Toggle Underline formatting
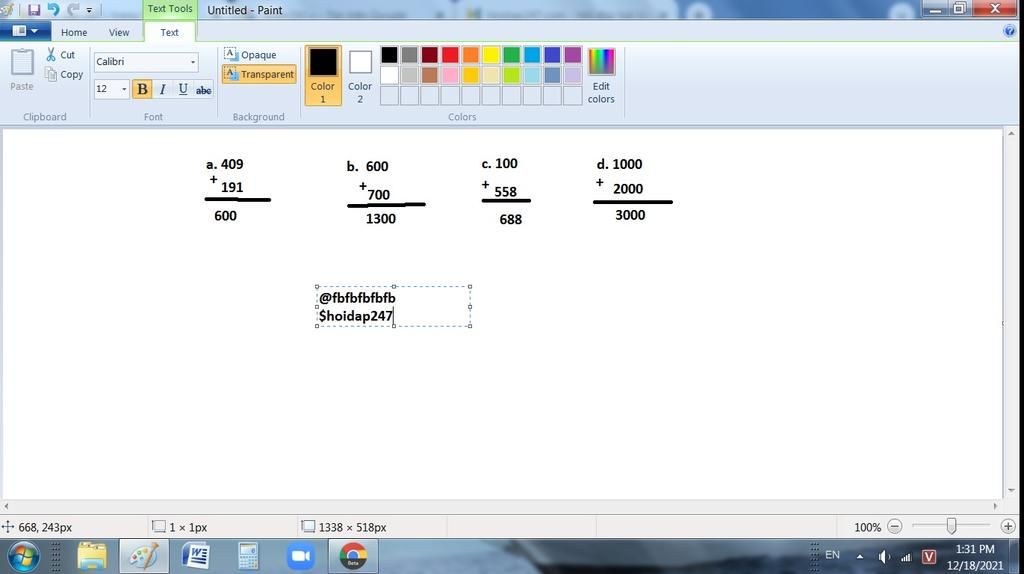This screenshot has height=574, width=1024. point(183,89)
